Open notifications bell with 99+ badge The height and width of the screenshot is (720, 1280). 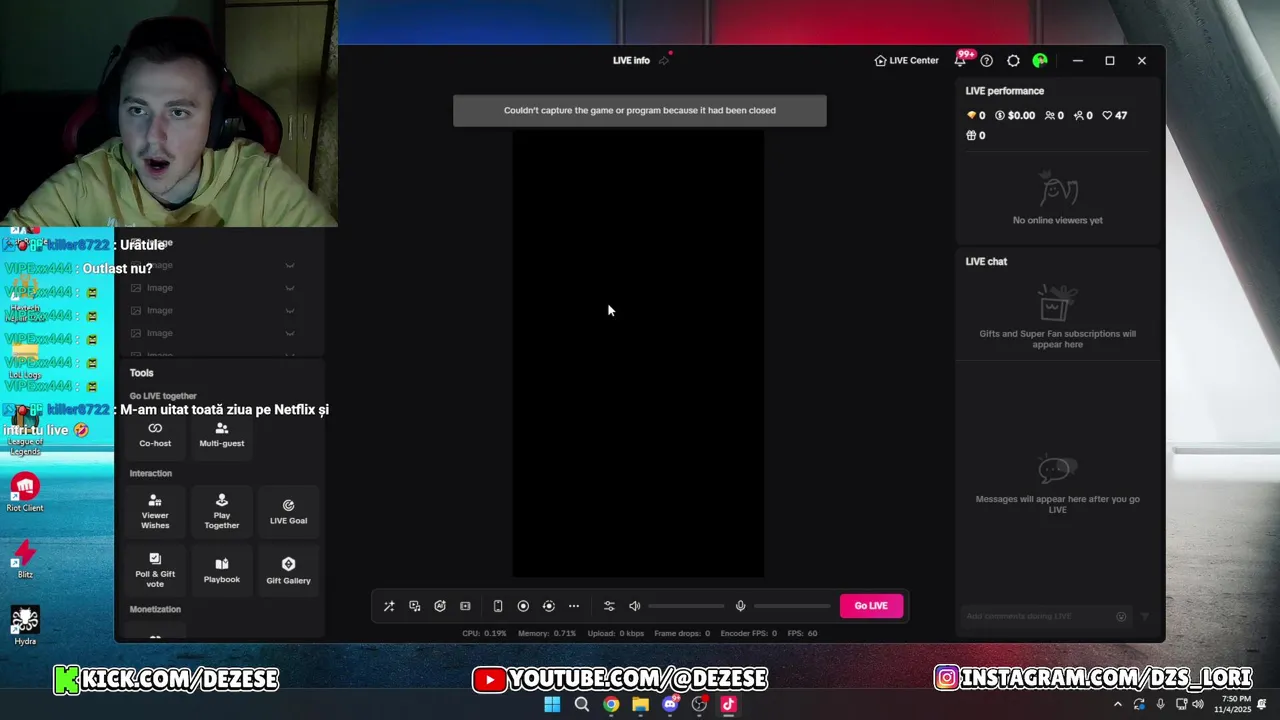click(x=961, y=60)
